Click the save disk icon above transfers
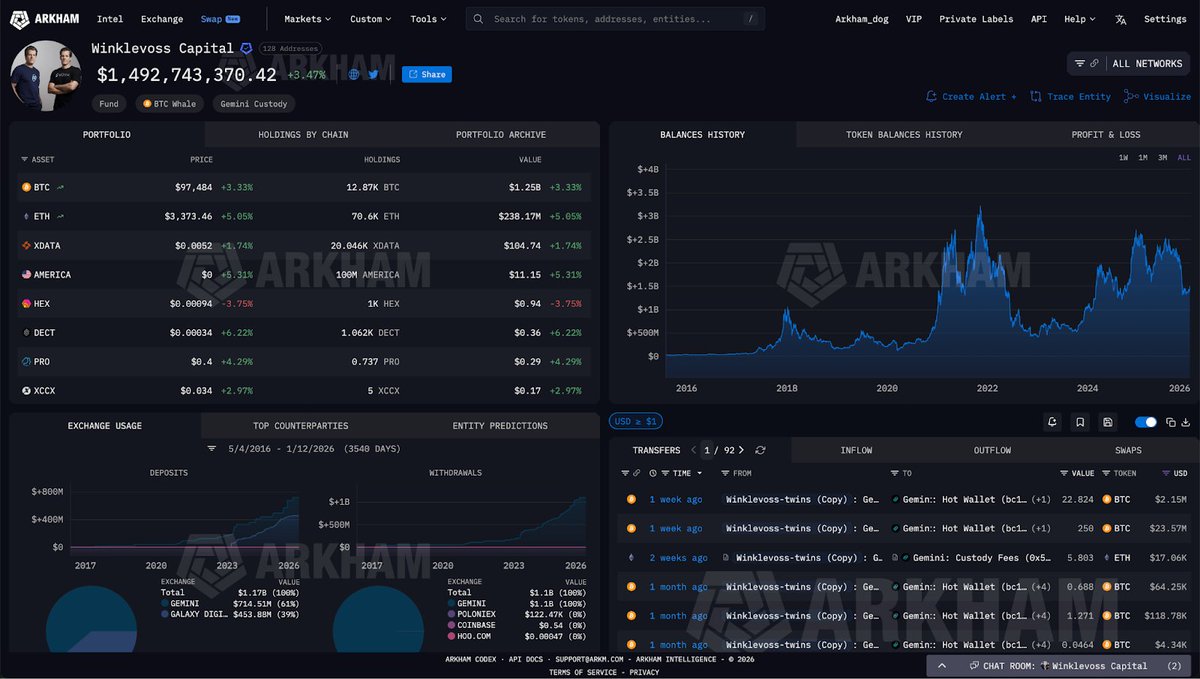Viewport: 1200px width, 679px height. click(x=1107, y=422)
